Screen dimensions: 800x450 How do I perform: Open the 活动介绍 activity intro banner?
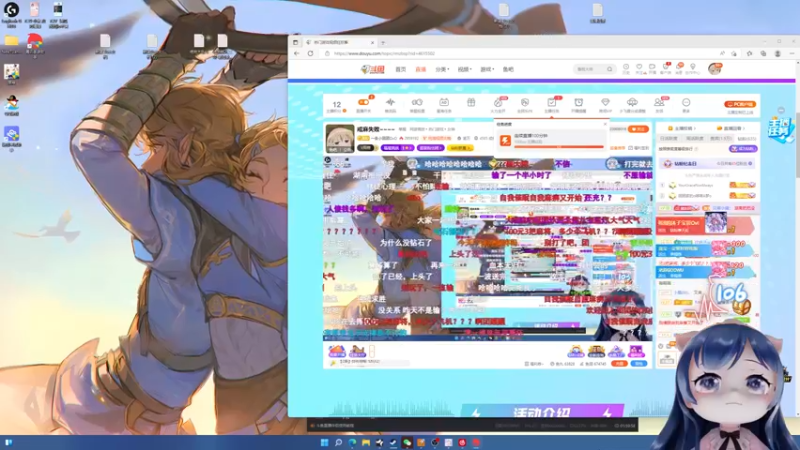[x=542, y=412]
